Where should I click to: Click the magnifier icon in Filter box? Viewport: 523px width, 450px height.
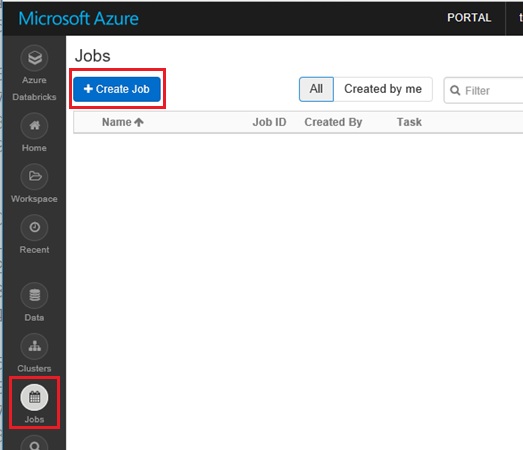click(x=455, y=90)
